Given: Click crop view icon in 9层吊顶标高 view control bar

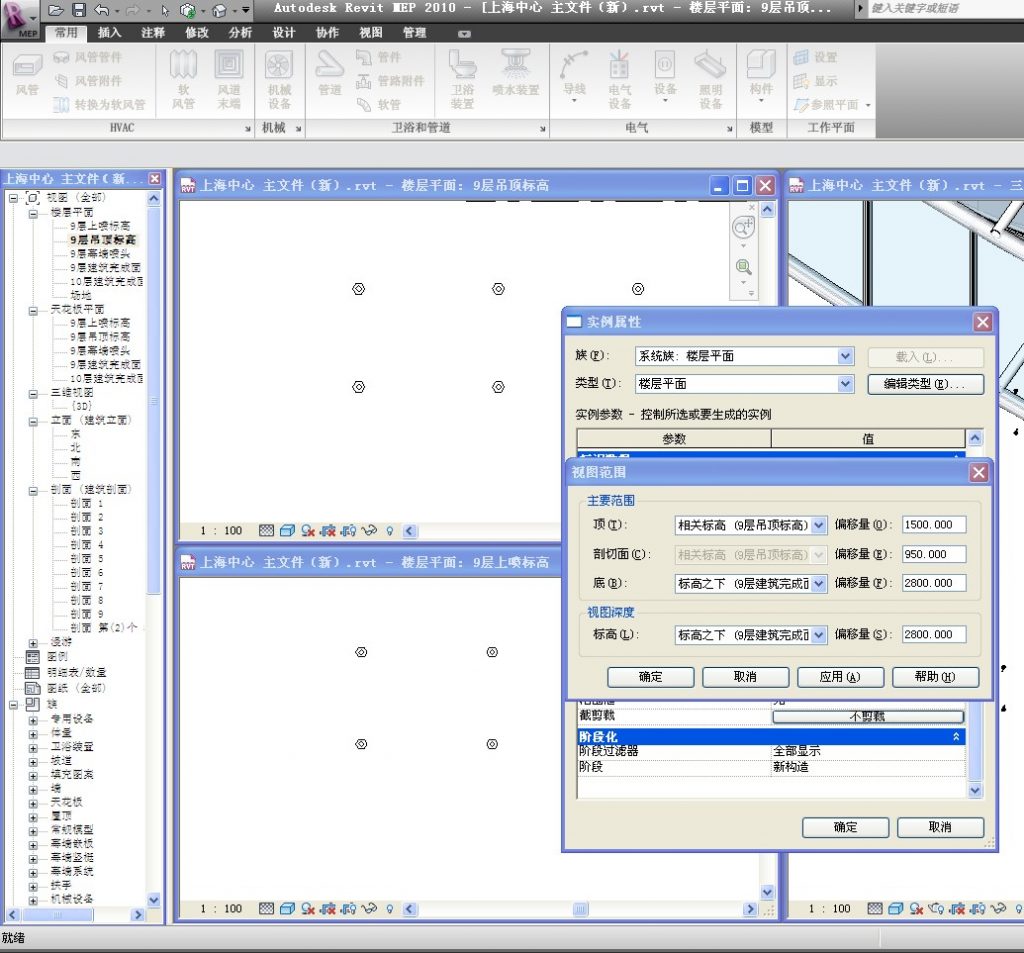Looking at the screenshot, I should click(328, 530).
